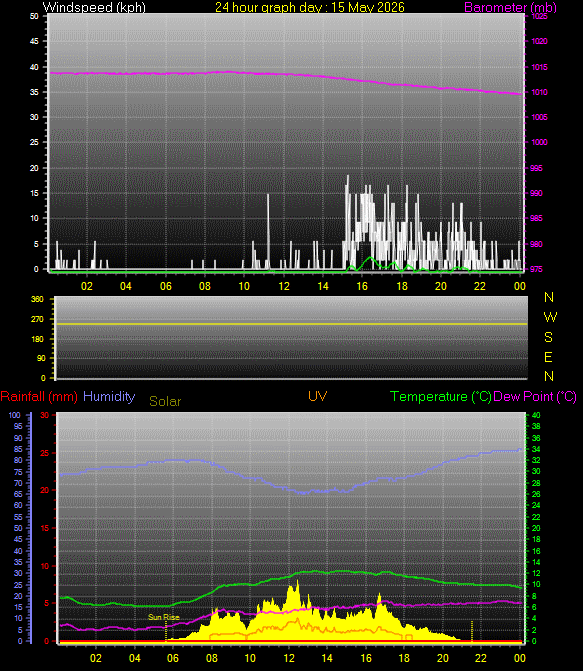Click the W direction label on wind chart

[x=550, y=317]
